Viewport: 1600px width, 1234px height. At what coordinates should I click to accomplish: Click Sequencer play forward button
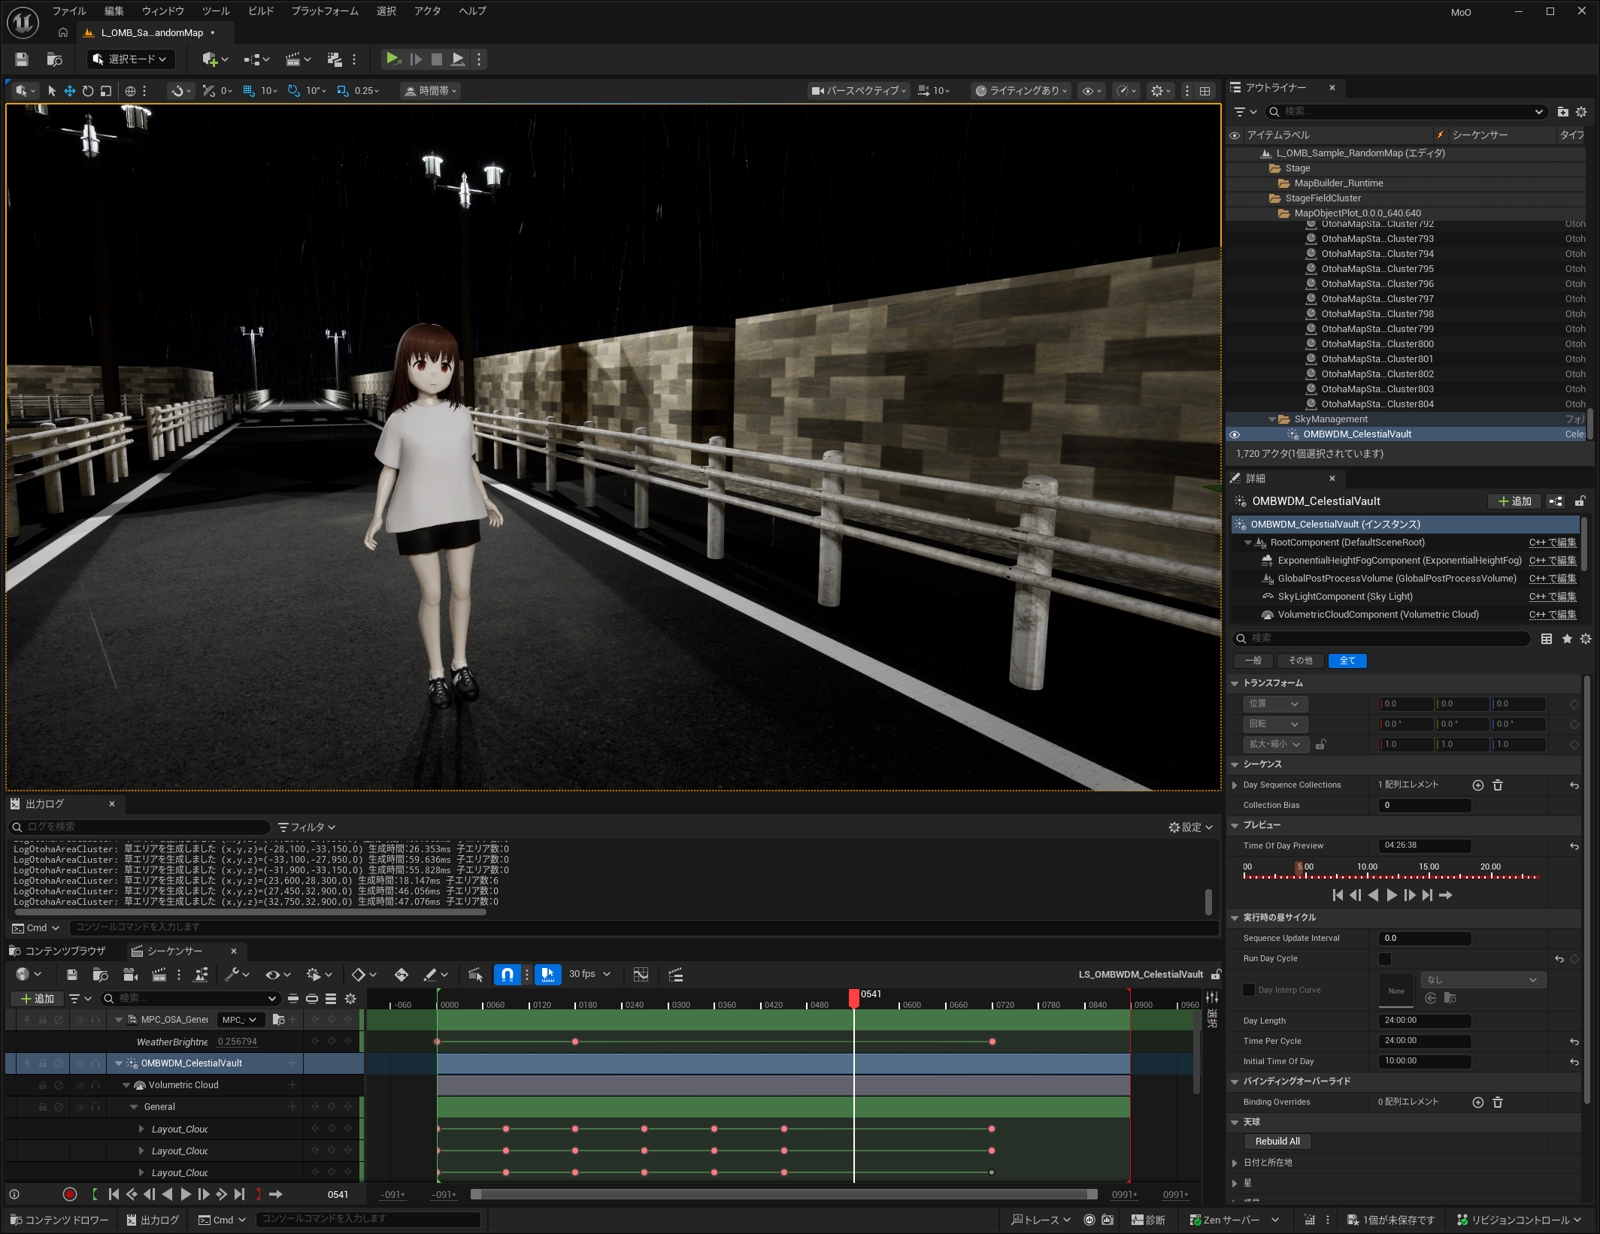click(x=185, y=1194)
